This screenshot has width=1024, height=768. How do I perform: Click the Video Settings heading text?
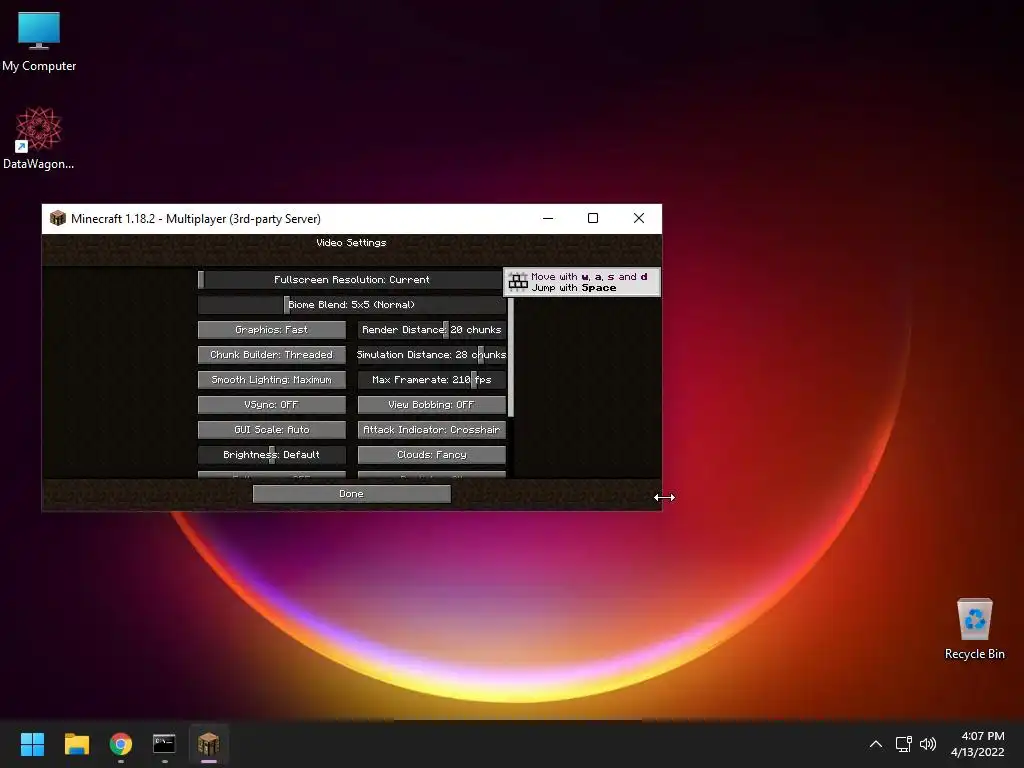(351, 242)
